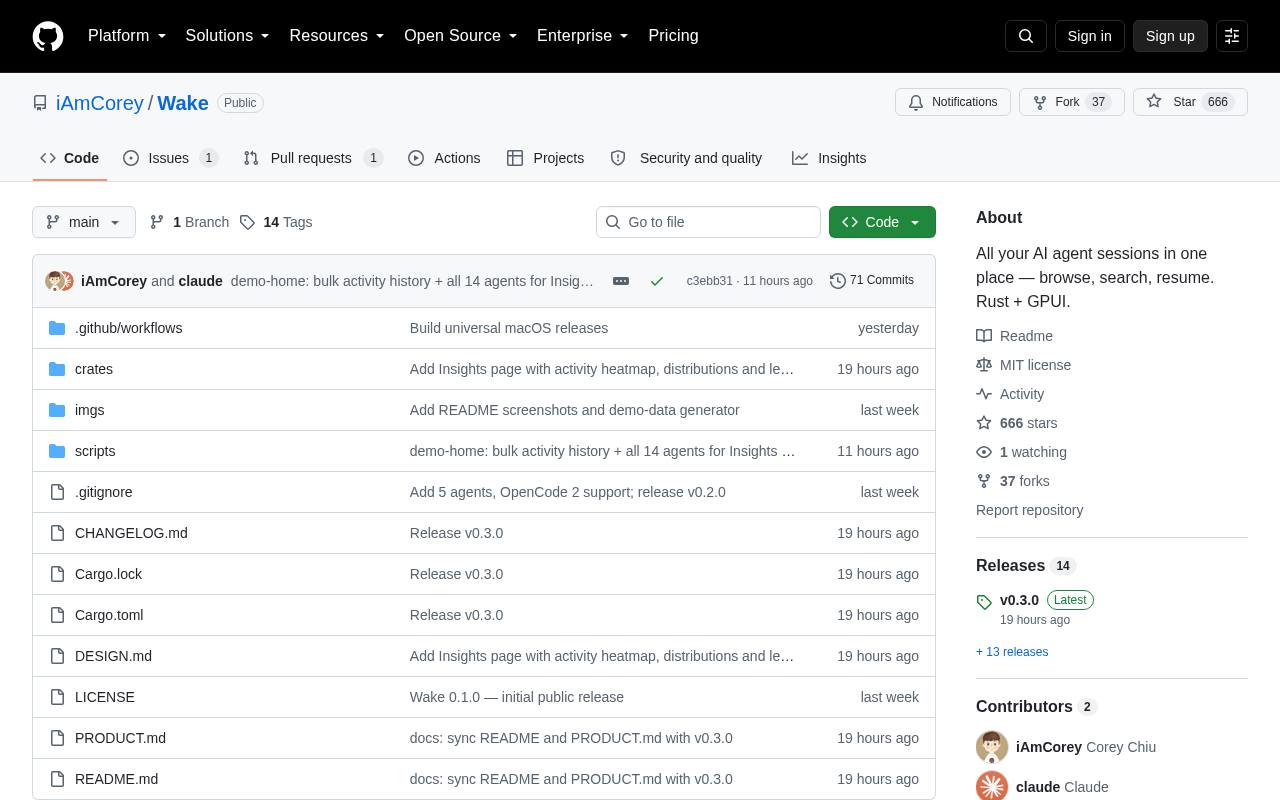Switch to the Issues tab
Viewport: 1280px width, 800px height.
tap(171, 158)
